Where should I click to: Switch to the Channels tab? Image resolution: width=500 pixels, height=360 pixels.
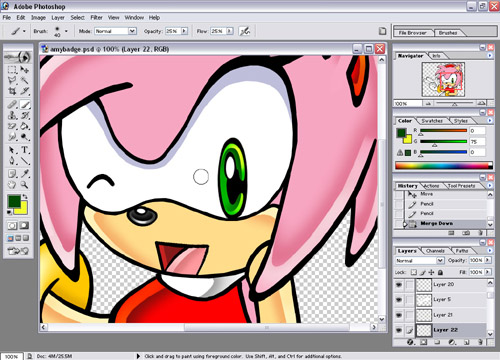coord(435,251)
